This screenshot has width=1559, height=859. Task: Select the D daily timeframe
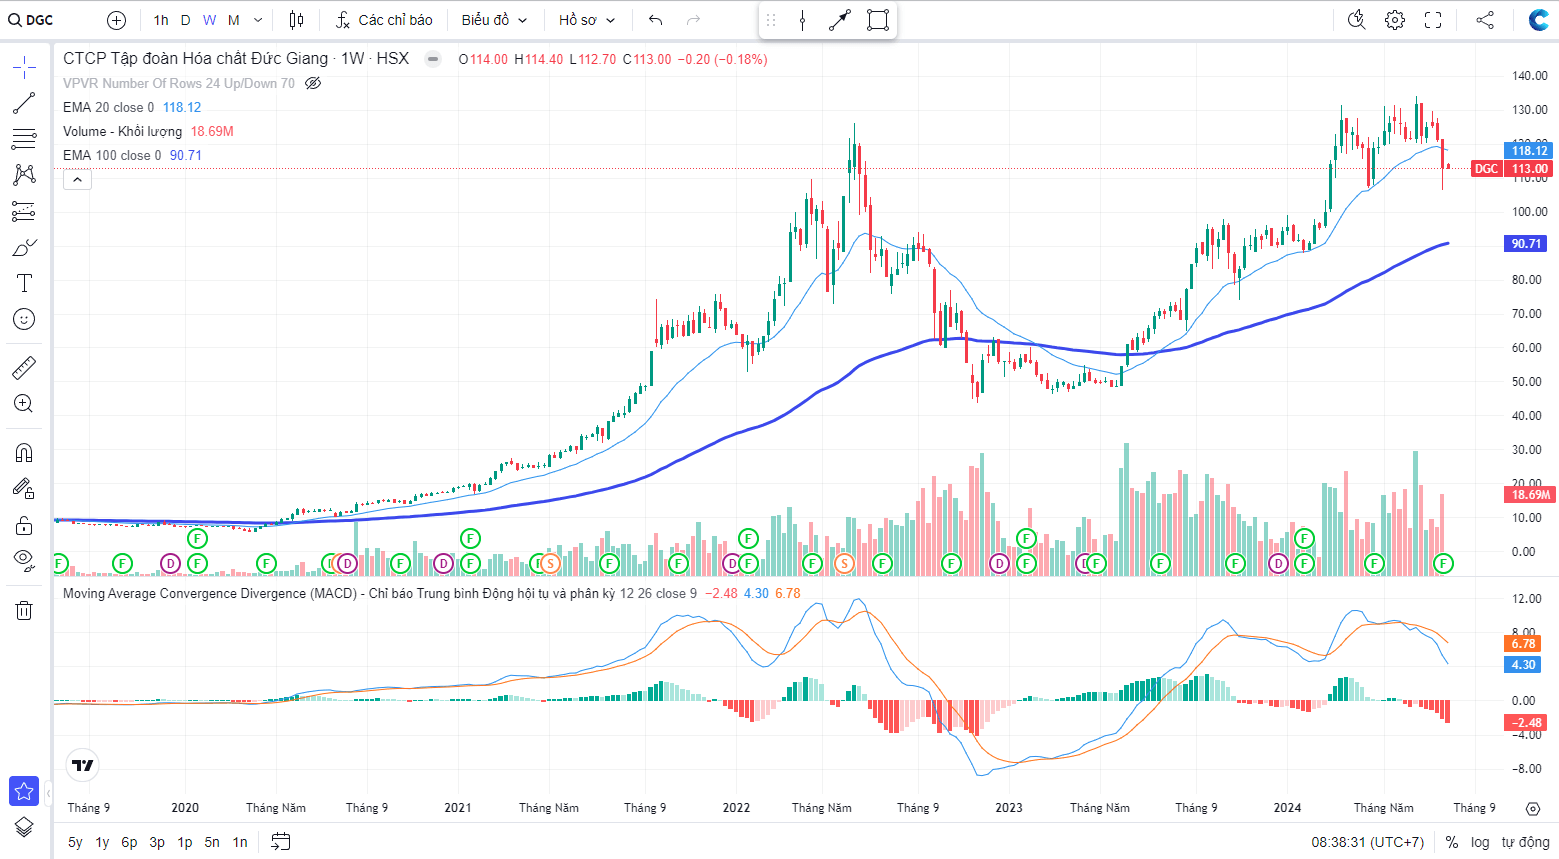click(185, 20)
